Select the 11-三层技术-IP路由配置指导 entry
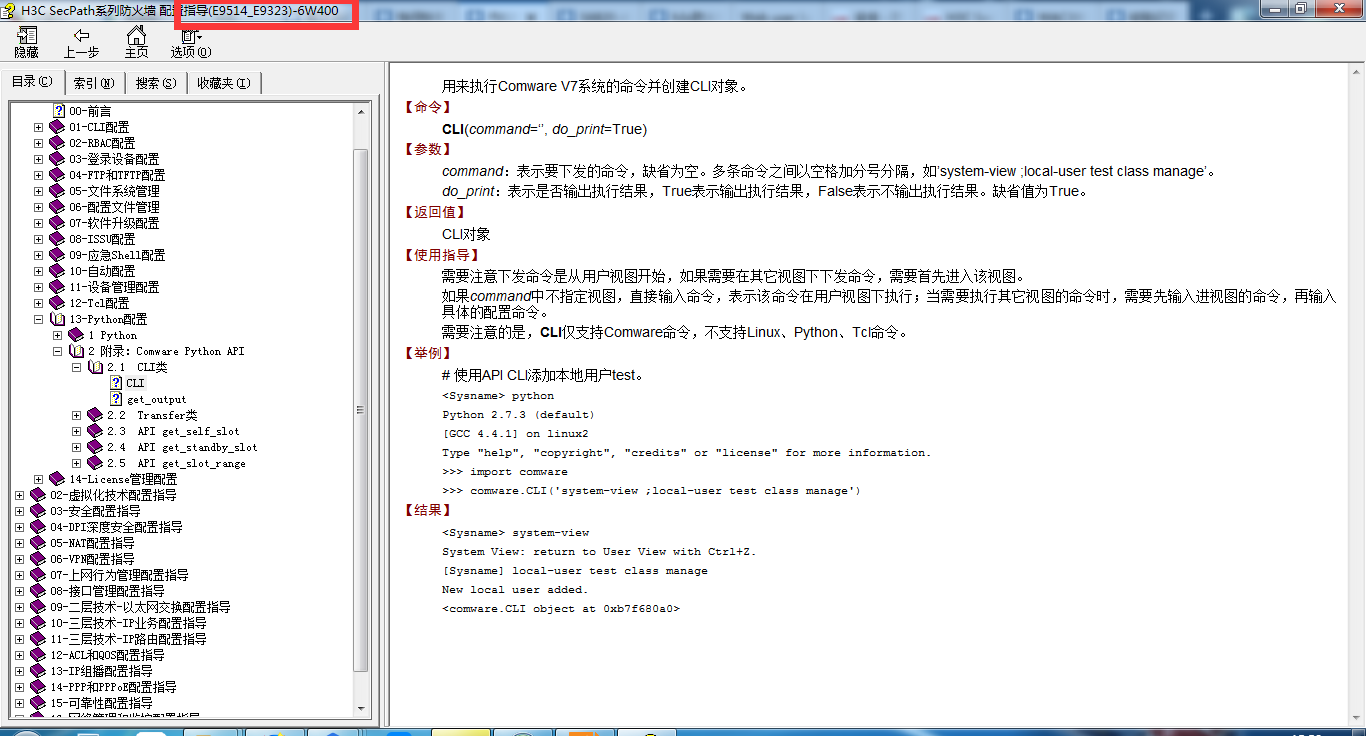Screen dimensions: 1366x736 (129, 639)
